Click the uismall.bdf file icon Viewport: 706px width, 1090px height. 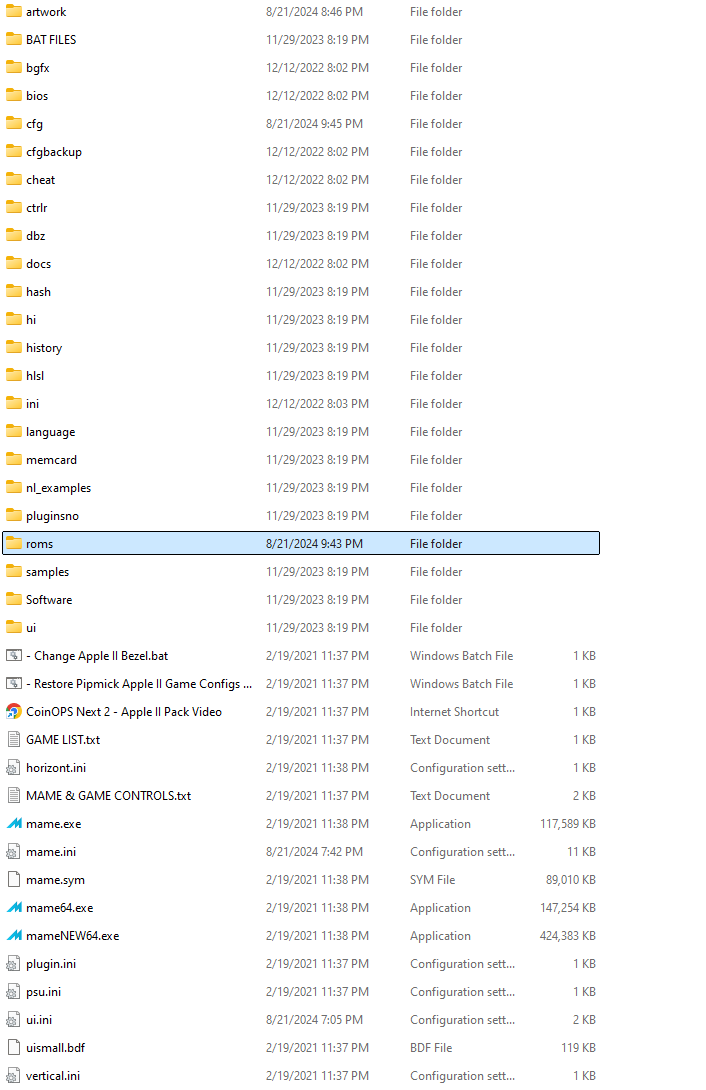pyautogui.click(x=14, y=1048)
